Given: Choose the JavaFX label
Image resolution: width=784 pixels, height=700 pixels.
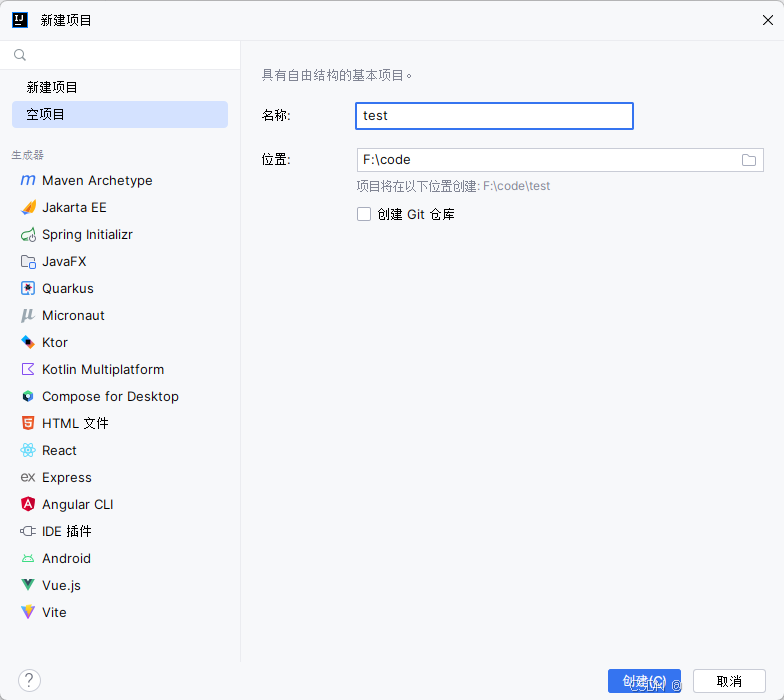Looking at the screenshot, I should pos(64,261).
